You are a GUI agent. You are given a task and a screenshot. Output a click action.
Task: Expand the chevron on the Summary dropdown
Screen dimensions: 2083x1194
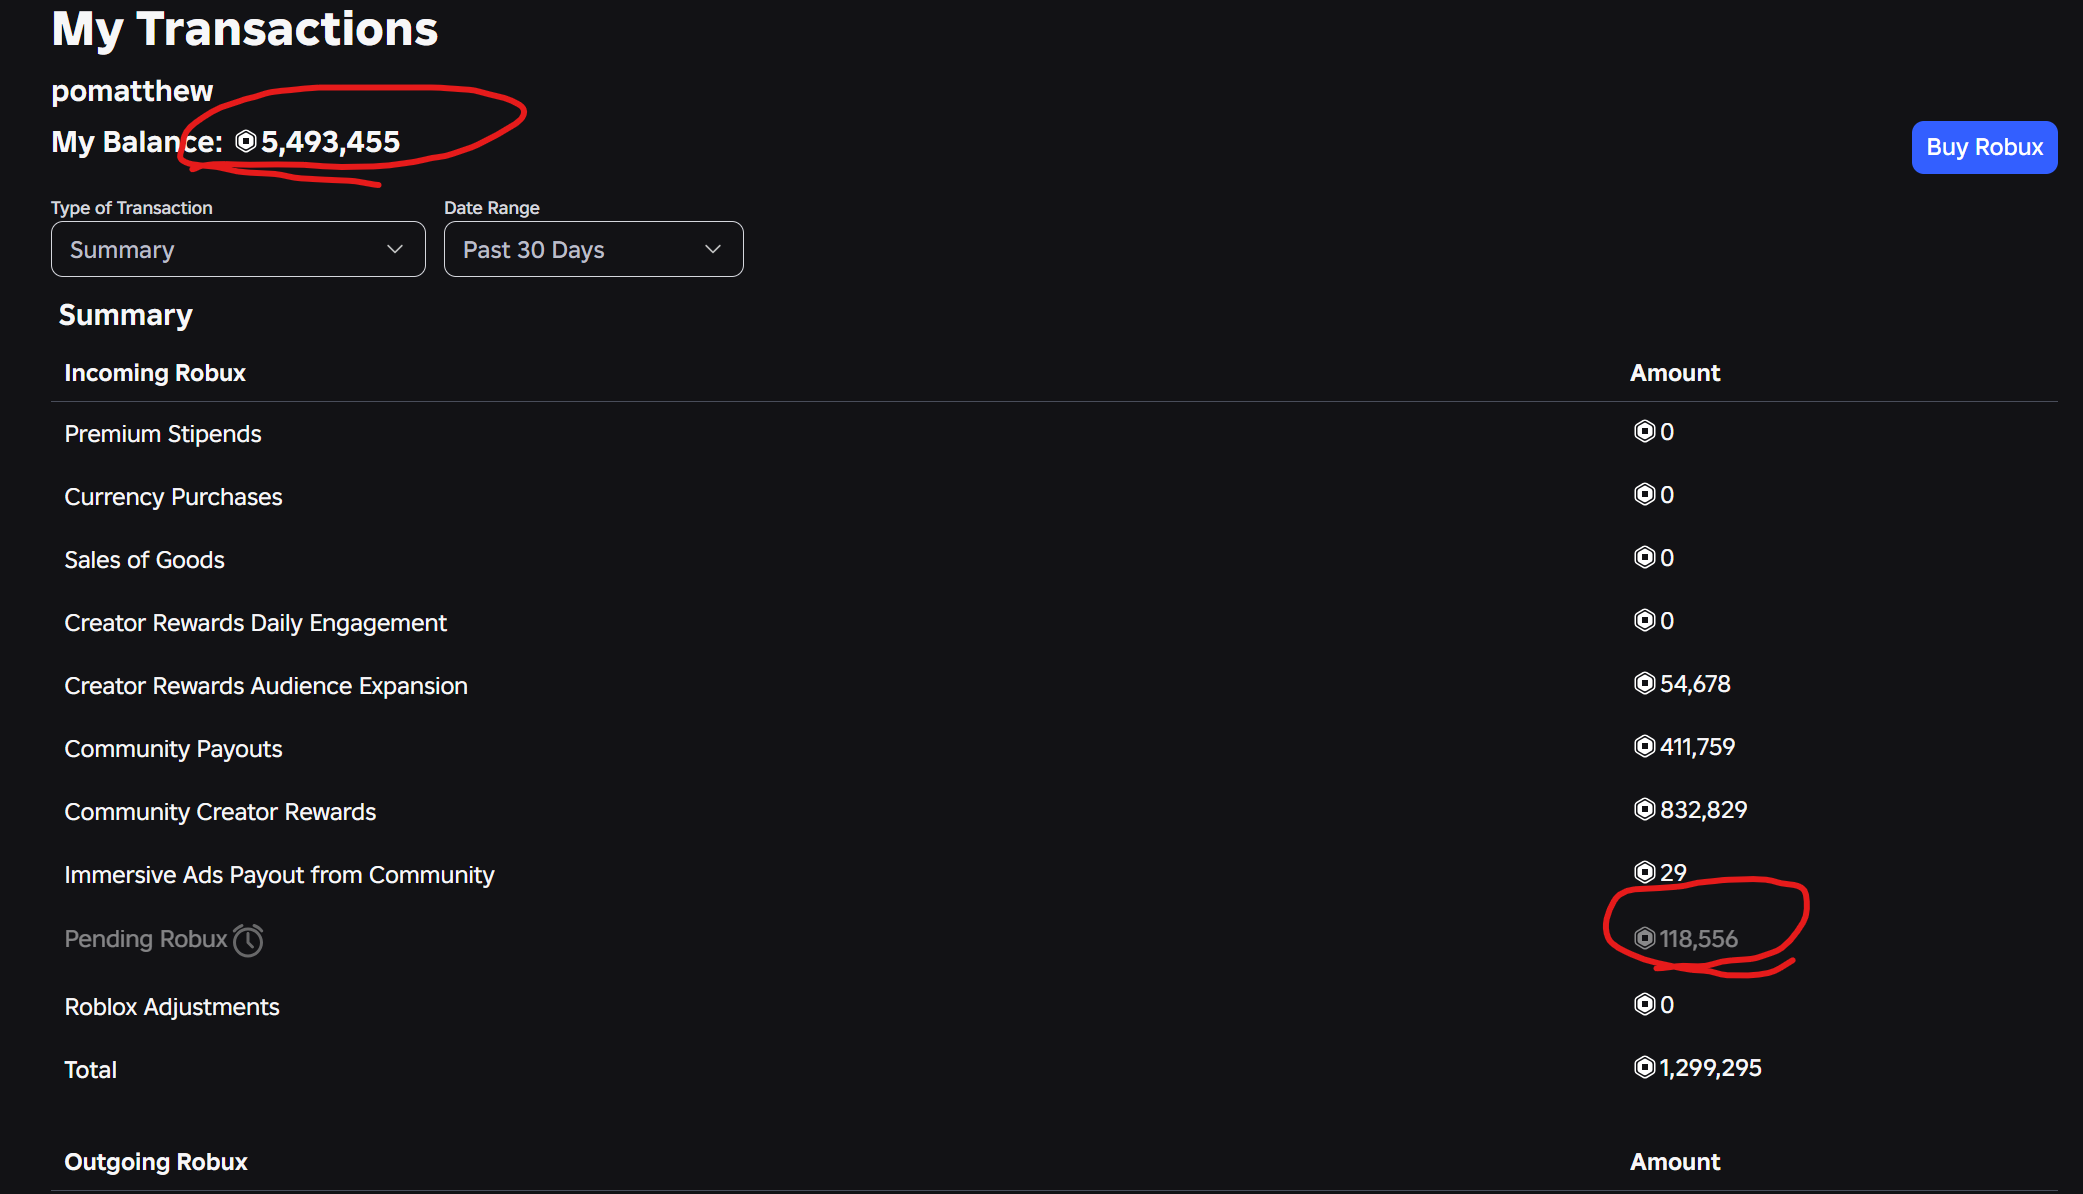(395, 249)
